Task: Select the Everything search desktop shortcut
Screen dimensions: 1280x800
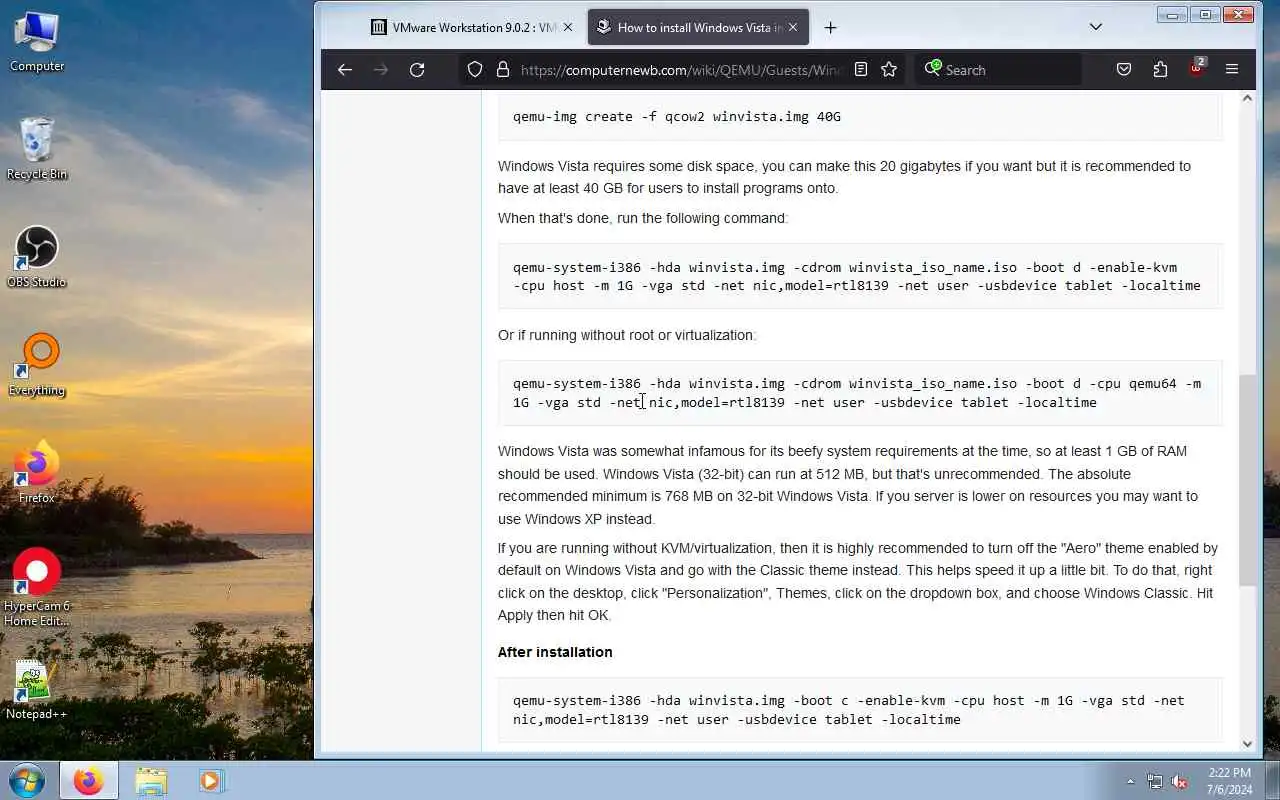Action: 37,365
